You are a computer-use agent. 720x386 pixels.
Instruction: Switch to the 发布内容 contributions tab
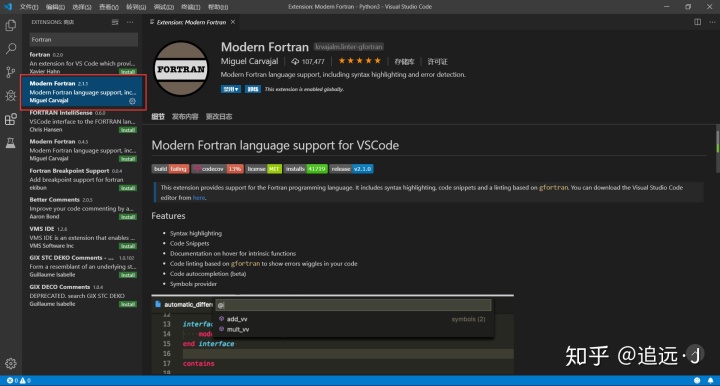click(185, 117)
